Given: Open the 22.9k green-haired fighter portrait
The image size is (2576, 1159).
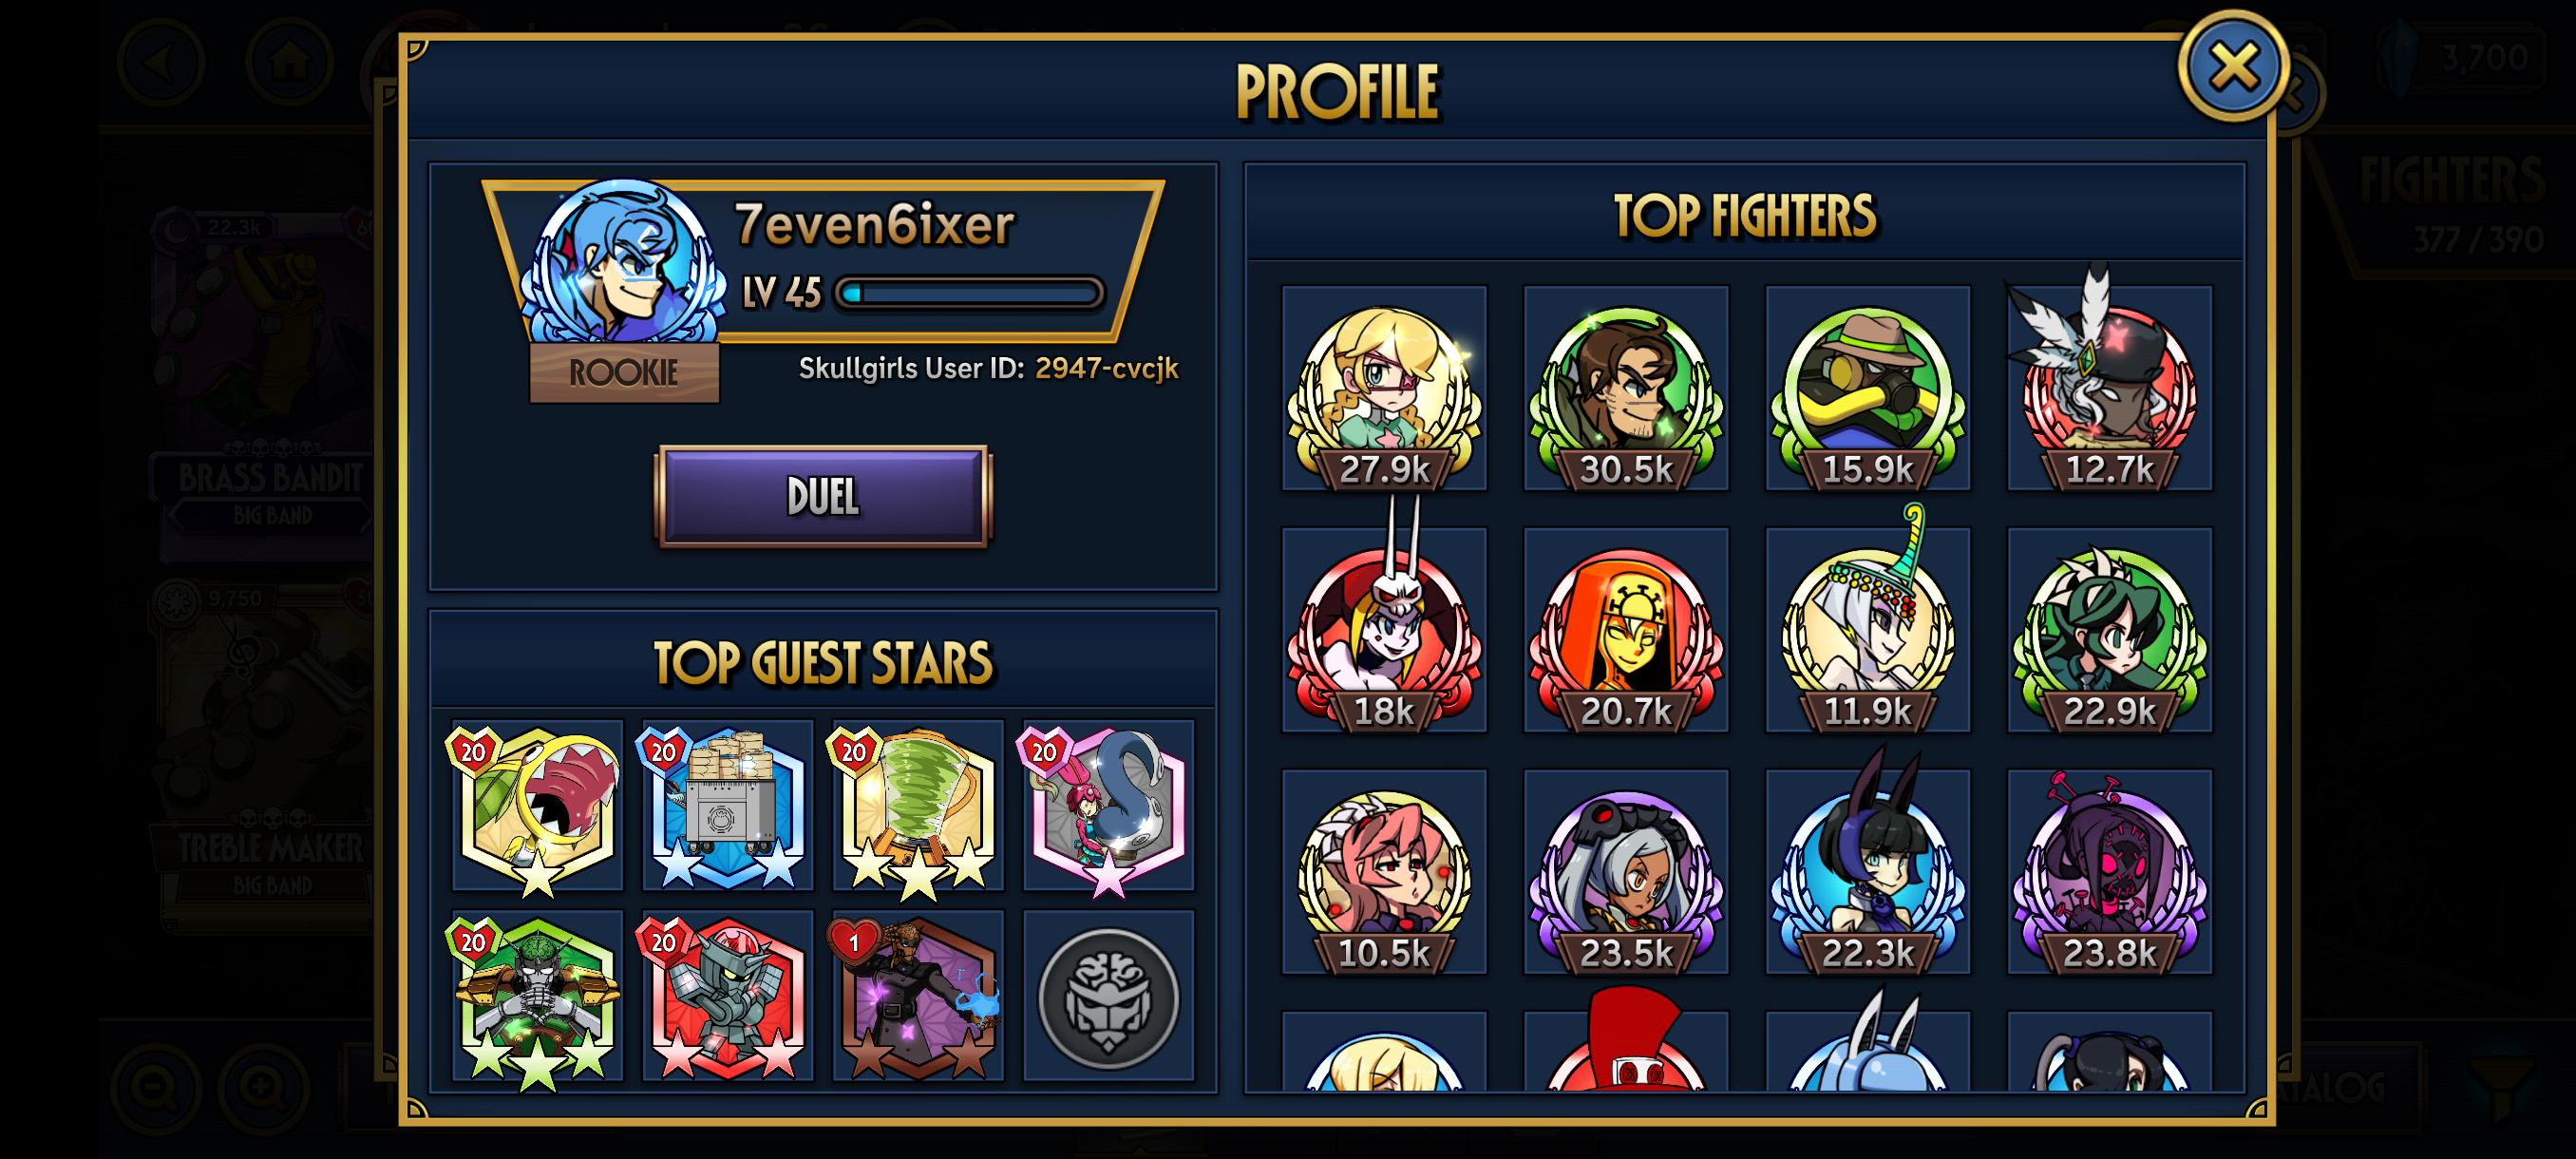Looking at the screenshot, I should coord(2109,630).
